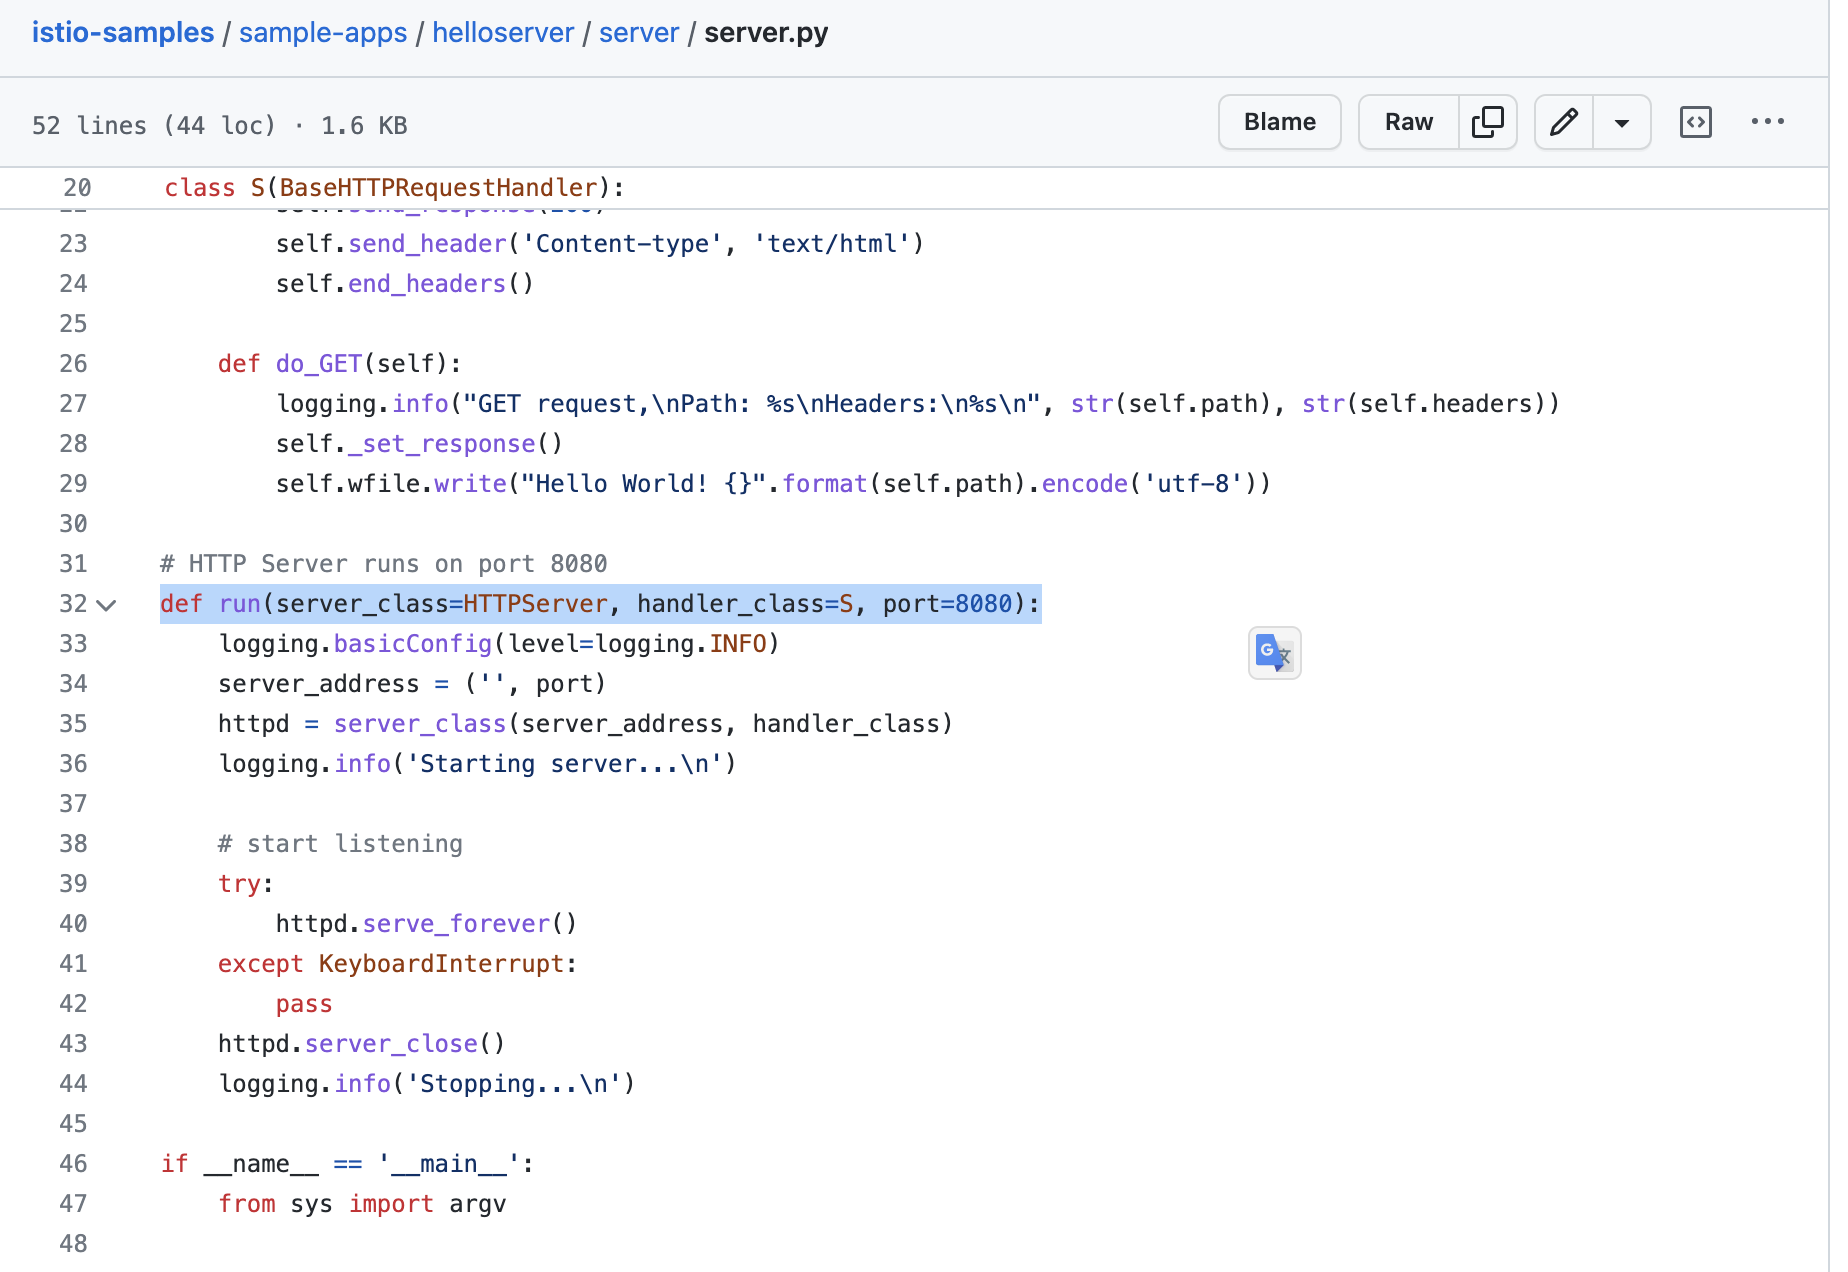The image size is (1848, 1272).
Task: Open edit options dropdown arrow
Action: click(x=1621, y=122)
